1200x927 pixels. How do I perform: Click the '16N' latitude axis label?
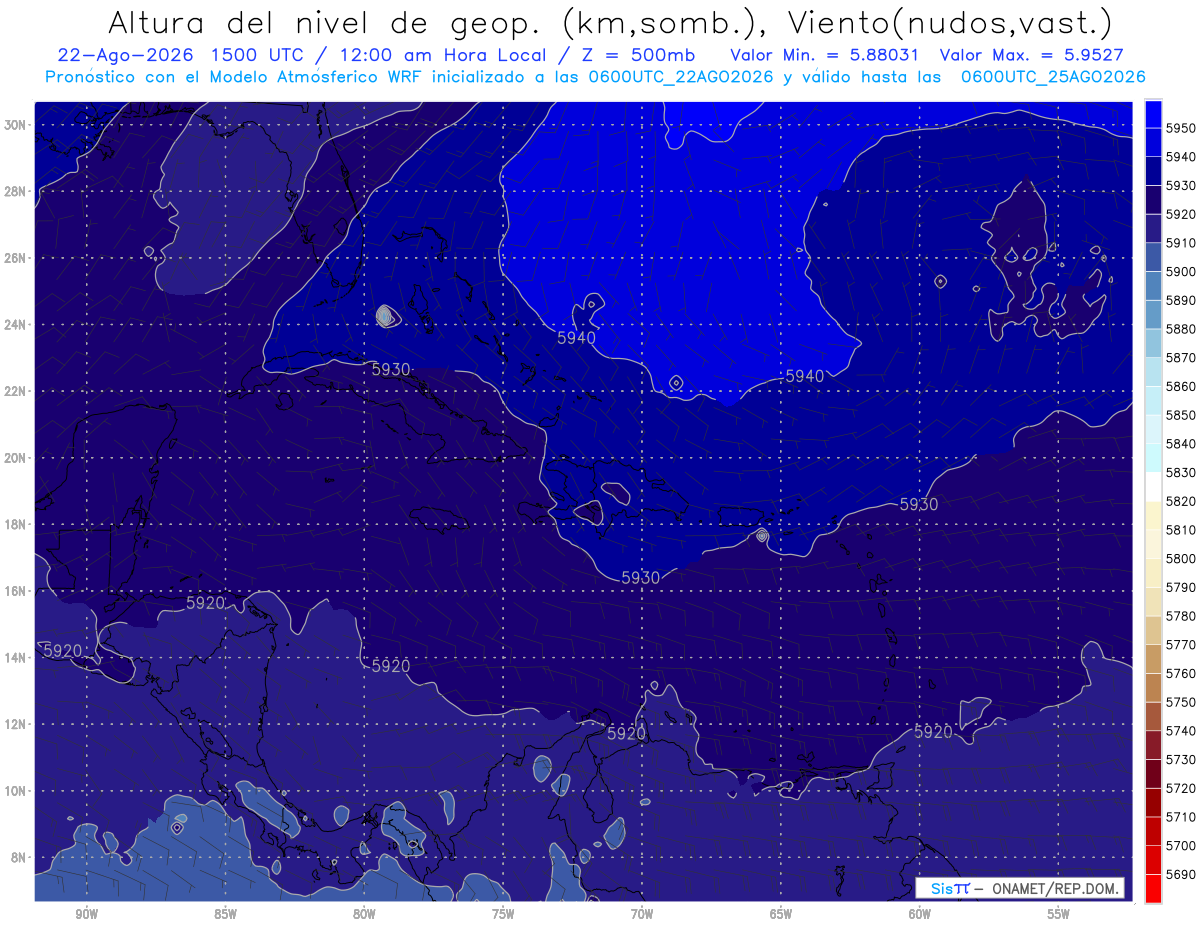point(14,591)
